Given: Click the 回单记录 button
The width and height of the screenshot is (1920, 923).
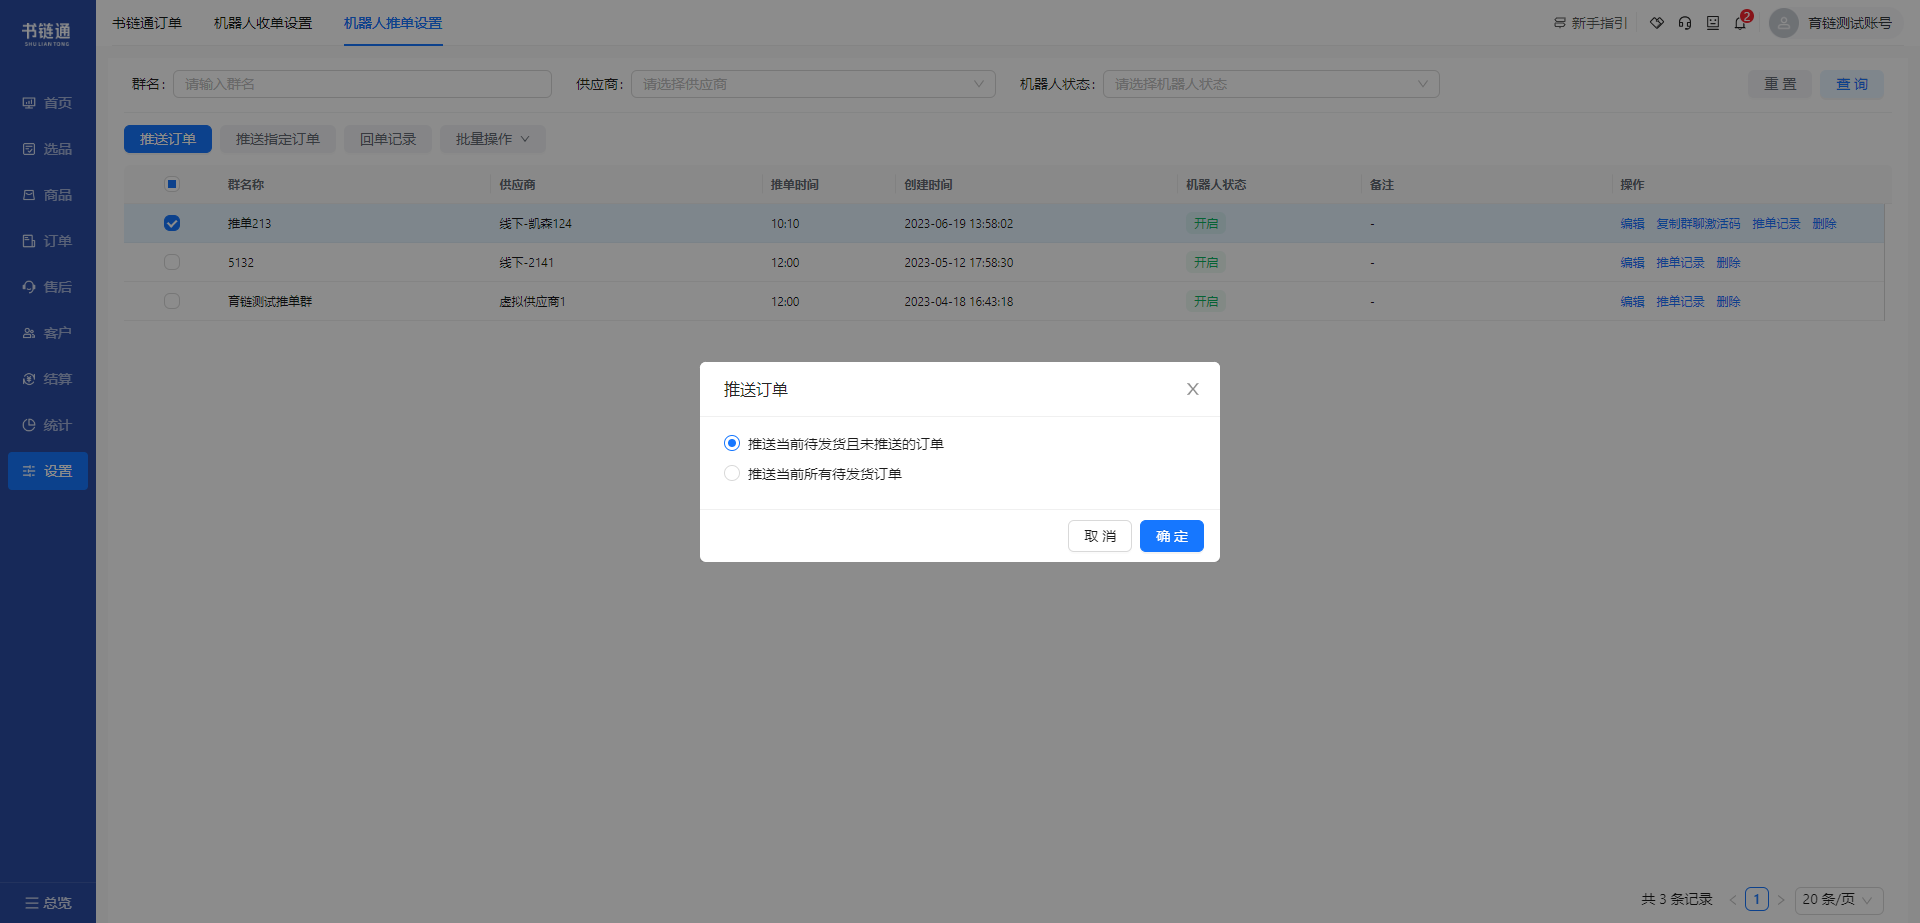Looking at the screenshot, I should [x=388, y=139].
